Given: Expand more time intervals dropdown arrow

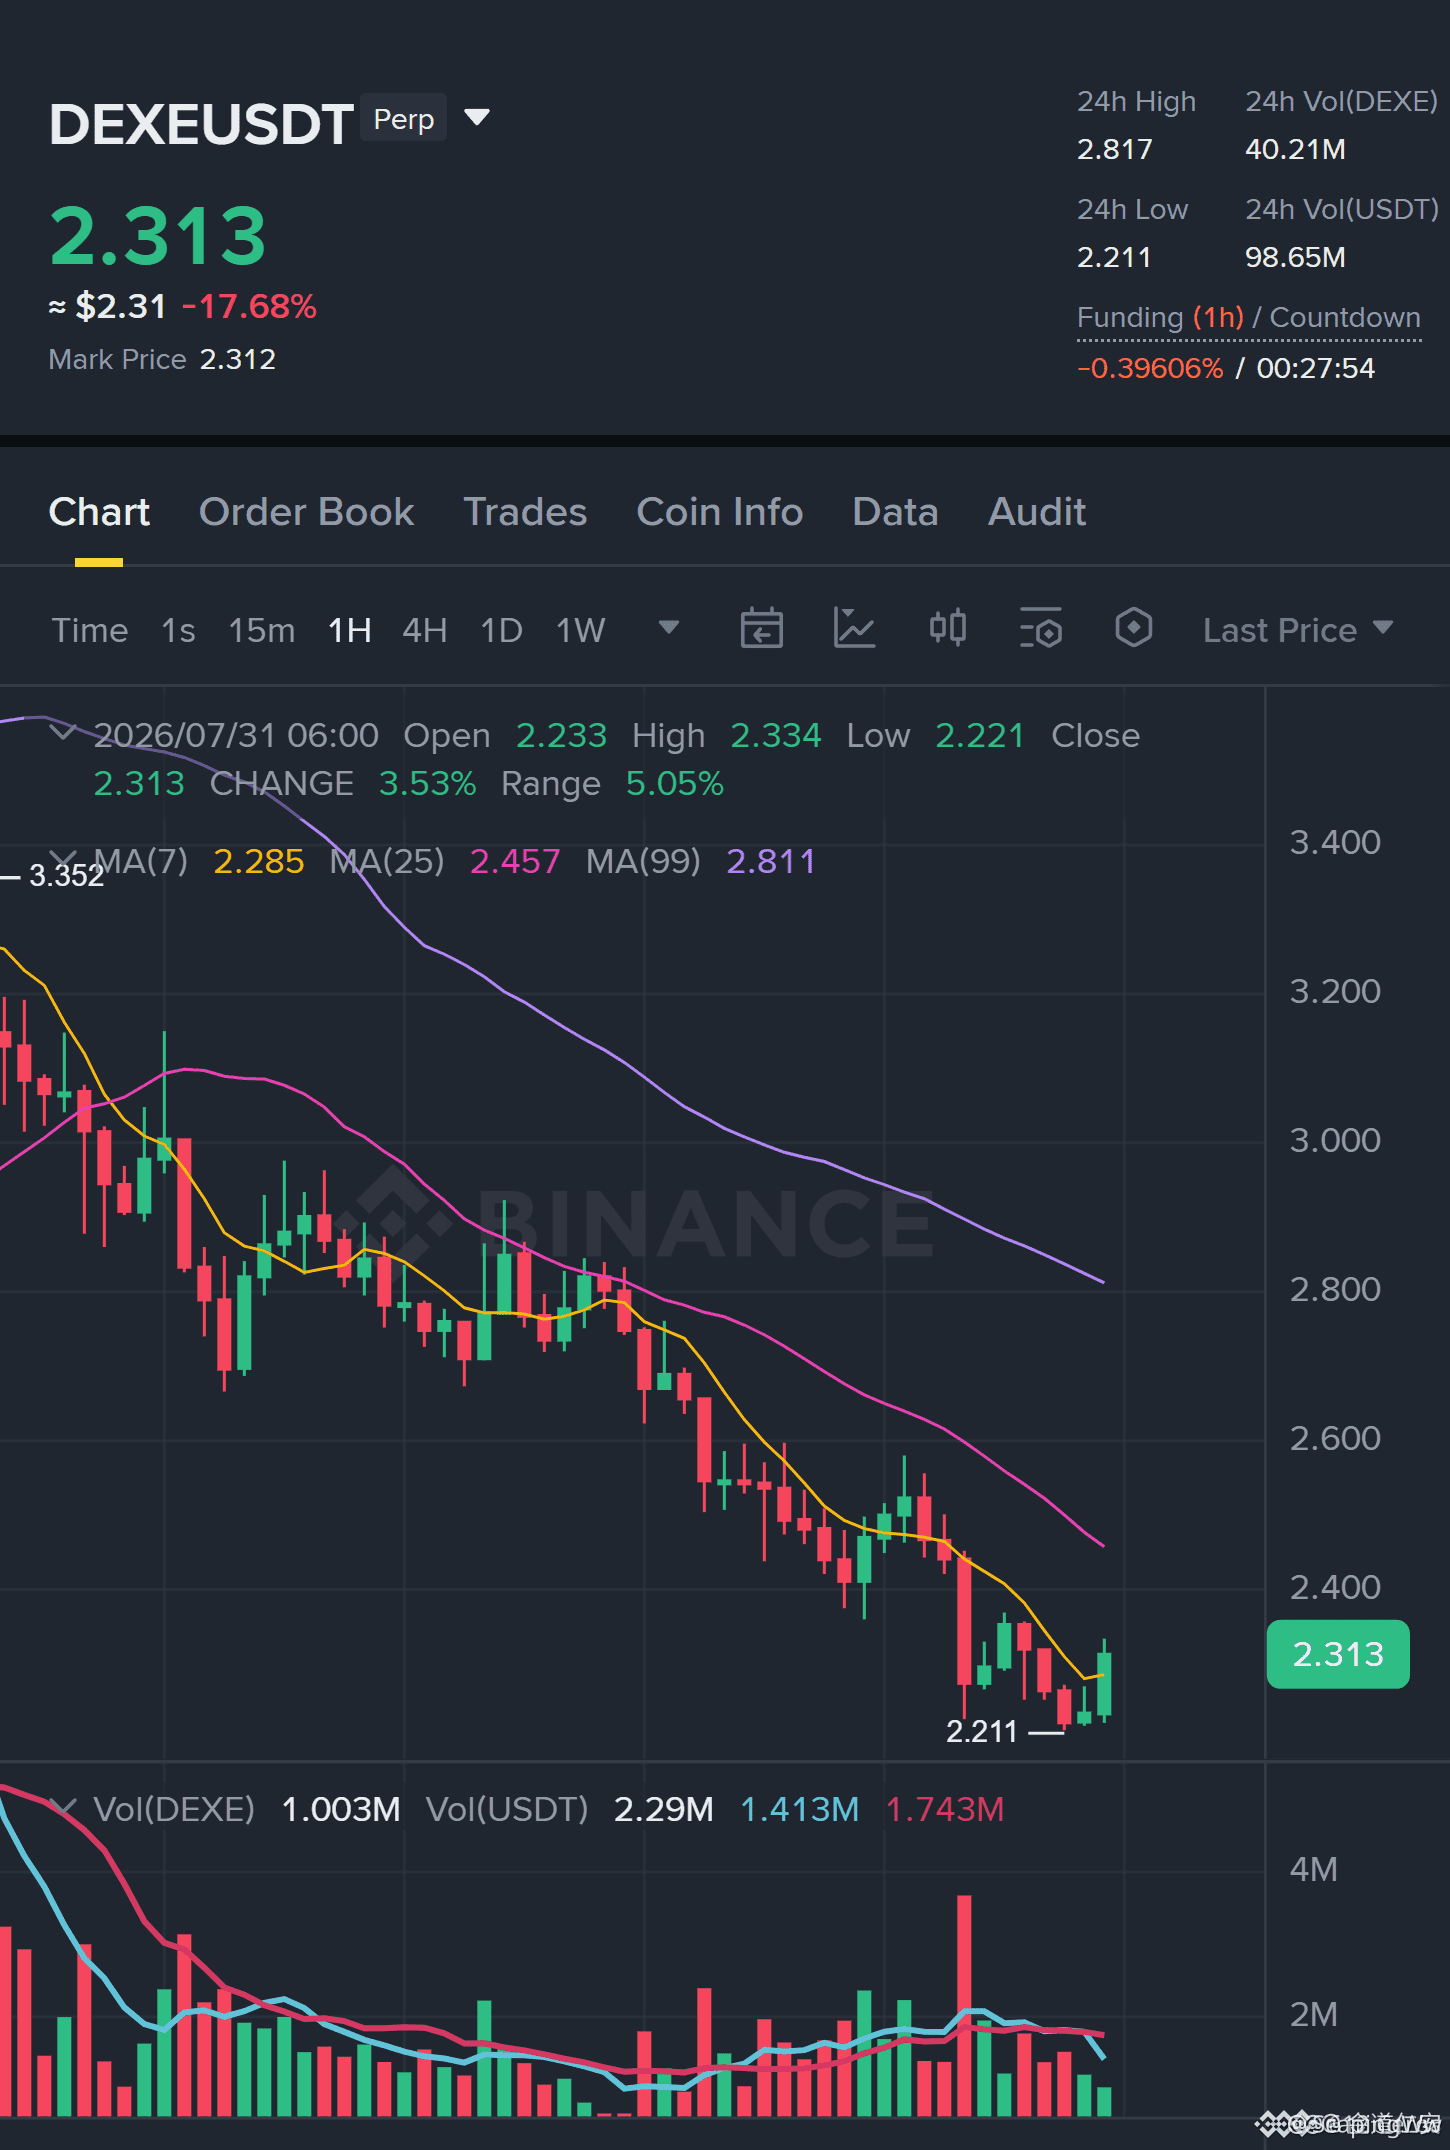Looking at the screenshot, I should click(x=668, y=628).
